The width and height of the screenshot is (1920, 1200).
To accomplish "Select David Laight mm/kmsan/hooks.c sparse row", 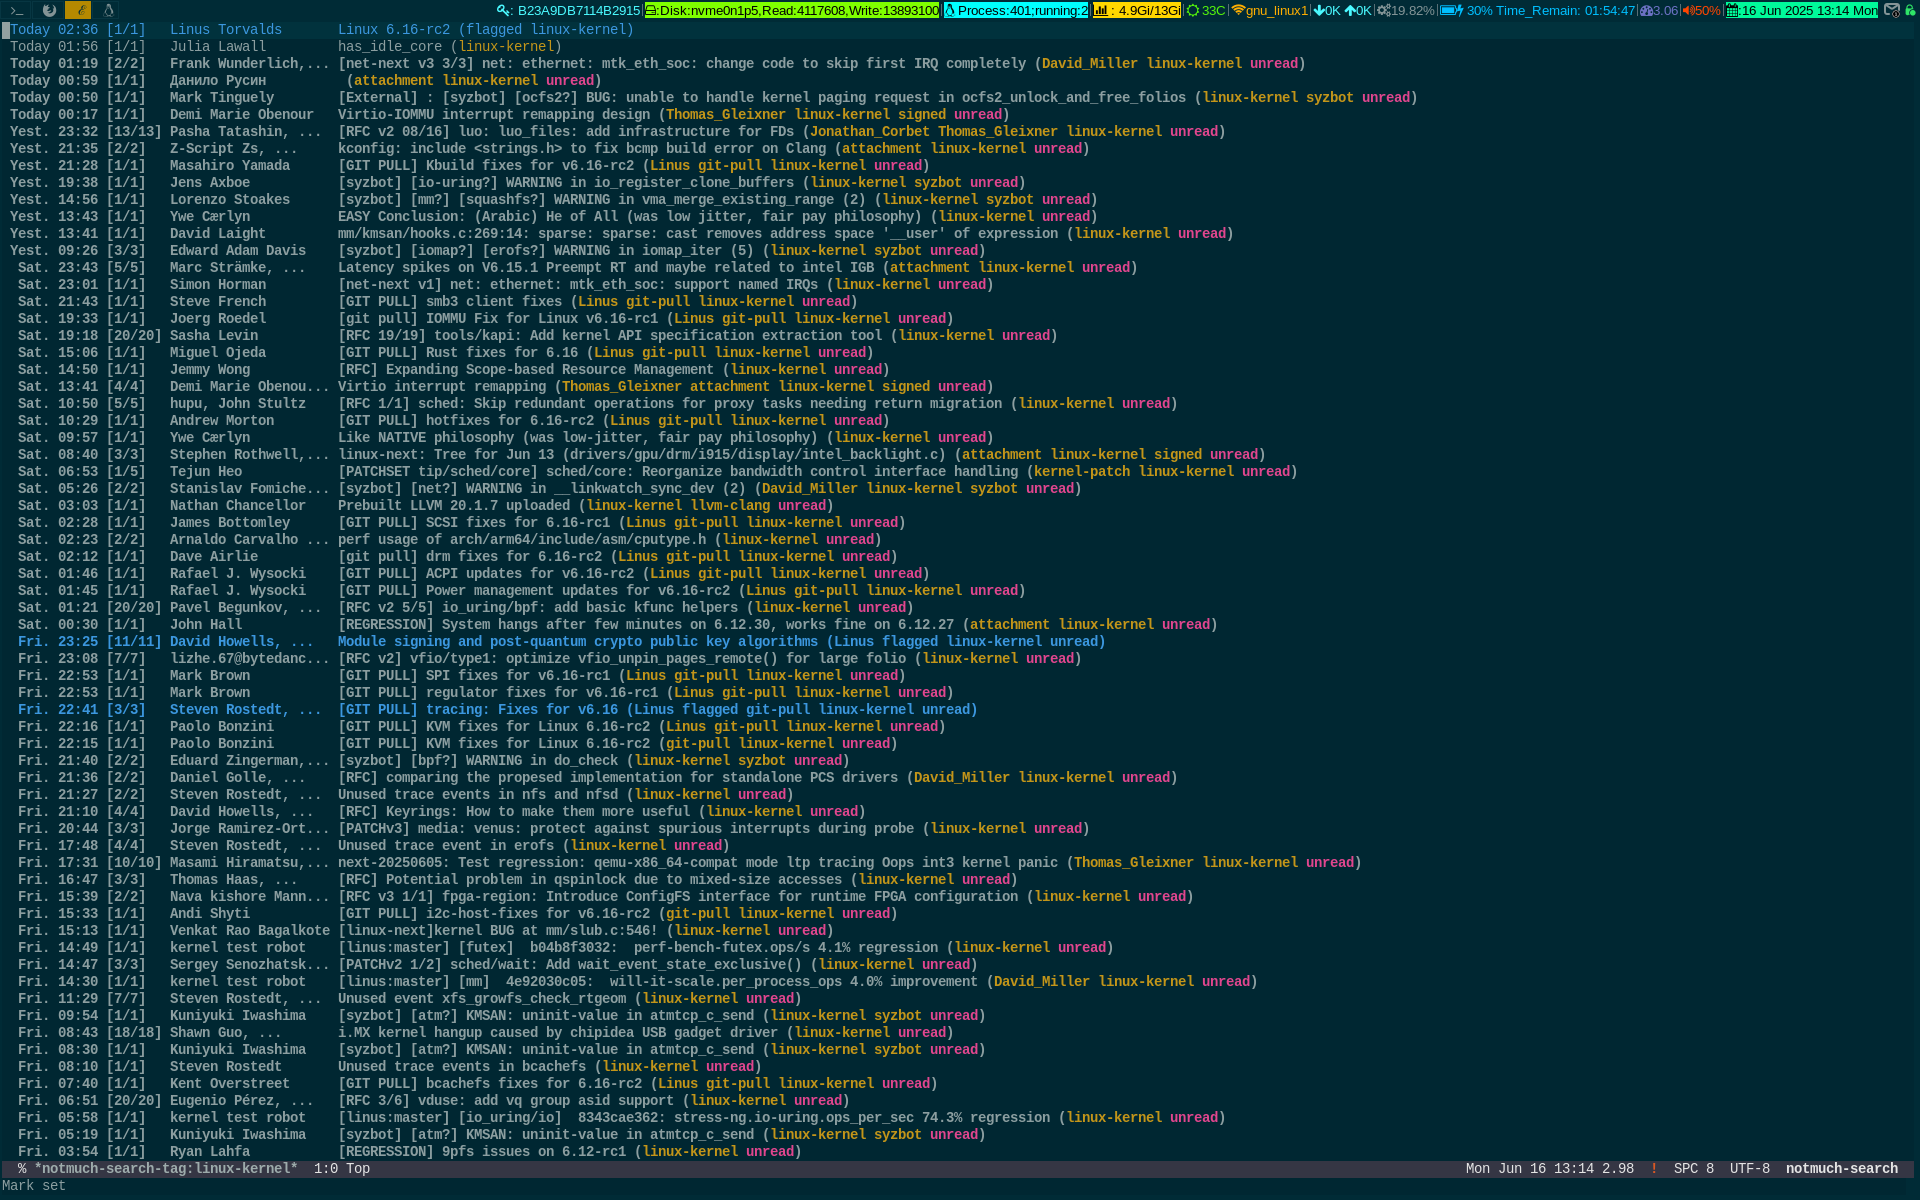I will (x=960, y=233).
